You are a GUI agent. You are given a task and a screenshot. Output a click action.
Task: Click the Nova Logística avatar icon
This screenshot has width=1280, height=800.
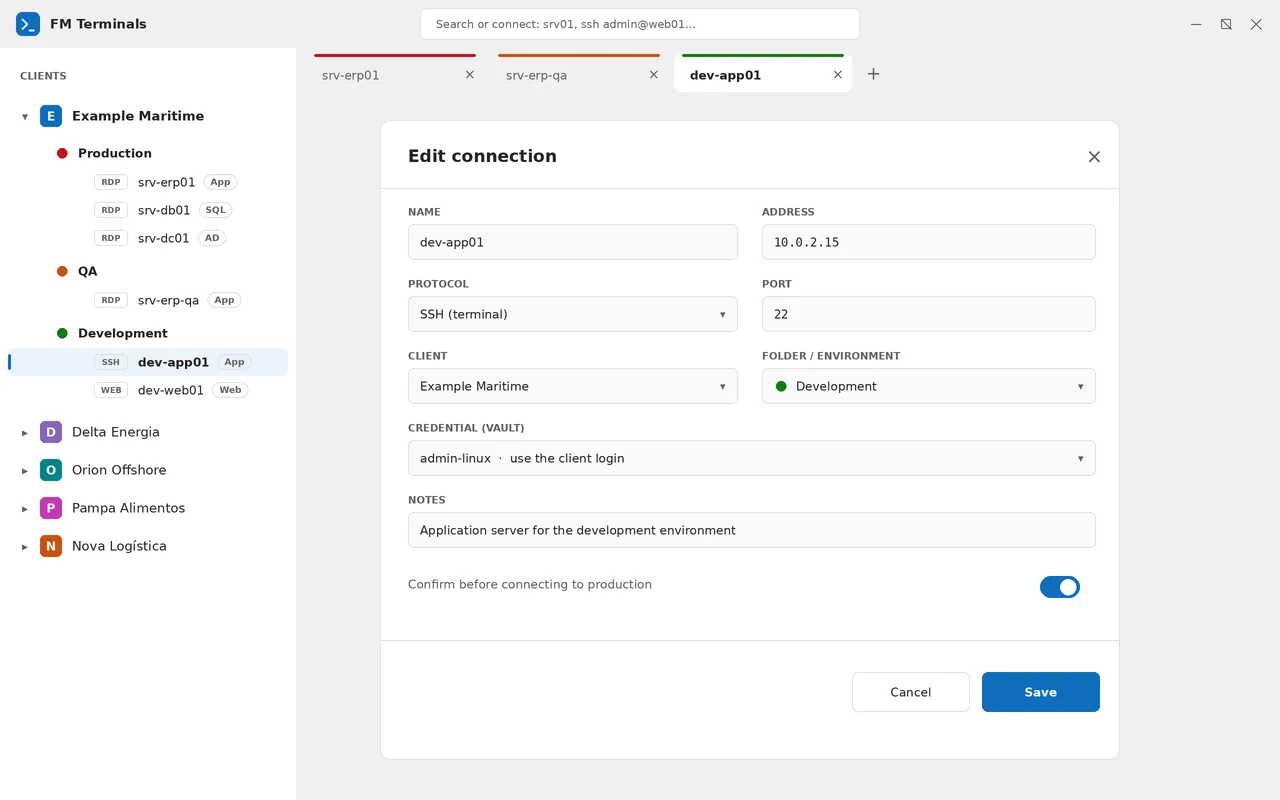pos(51,546)
